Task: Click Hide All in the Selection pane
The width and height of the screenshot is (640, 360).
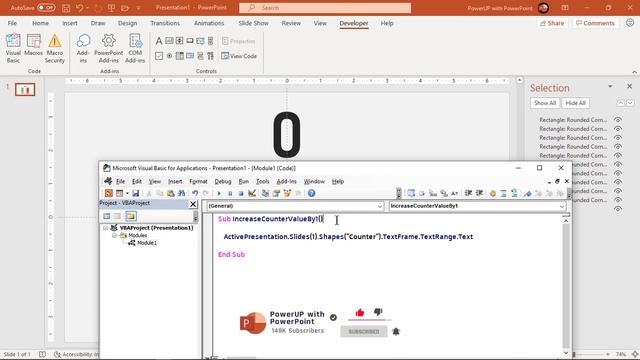Action: [x=576, y=103]
